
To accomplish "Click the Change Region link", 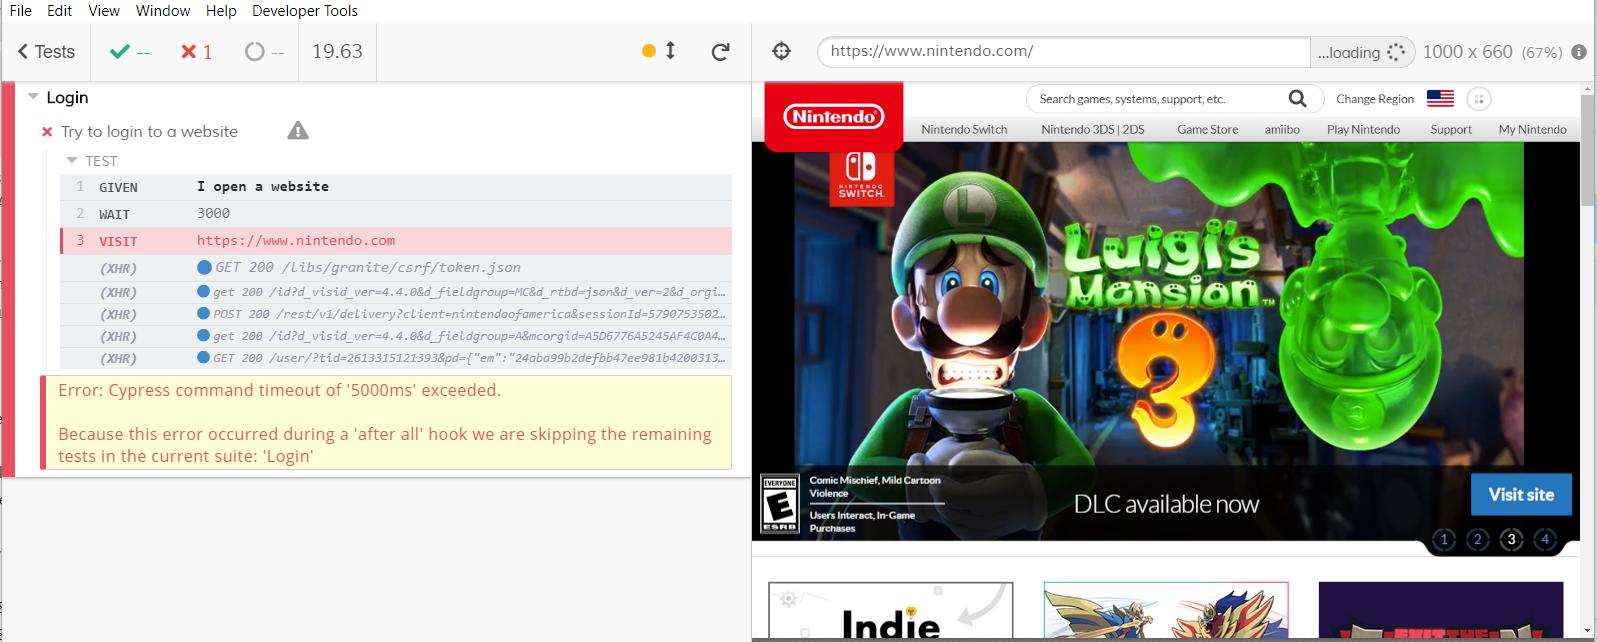I will [1374, 99].
